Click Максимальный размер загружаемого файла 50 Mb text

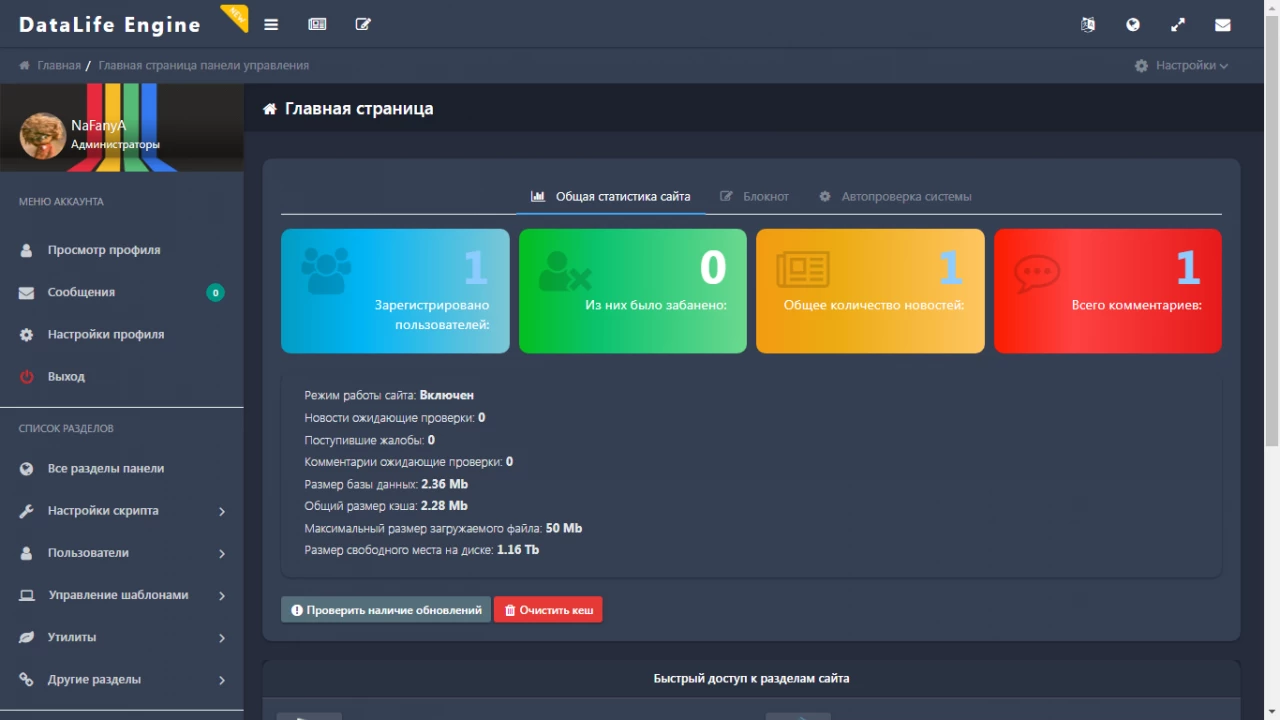pyautogui.click(x=443, y=528)
